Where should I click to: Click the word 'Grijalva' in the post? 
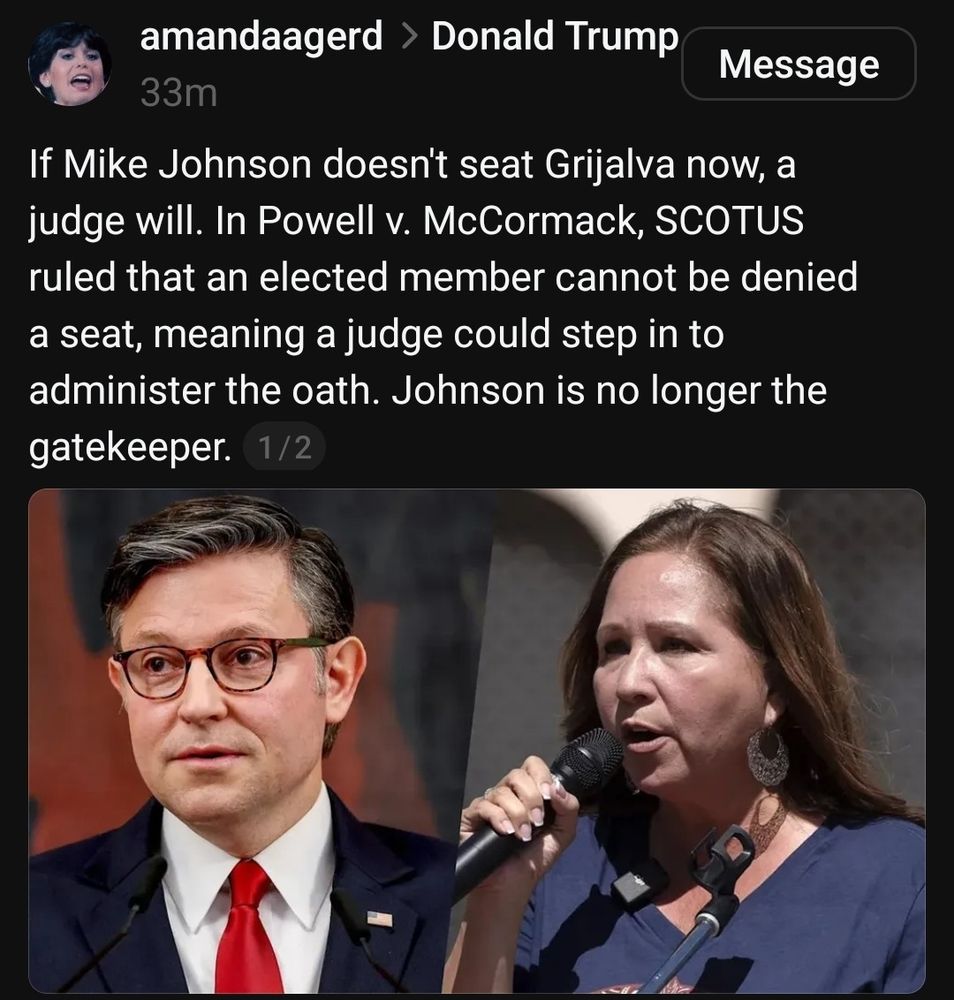(x=609, y=165)
